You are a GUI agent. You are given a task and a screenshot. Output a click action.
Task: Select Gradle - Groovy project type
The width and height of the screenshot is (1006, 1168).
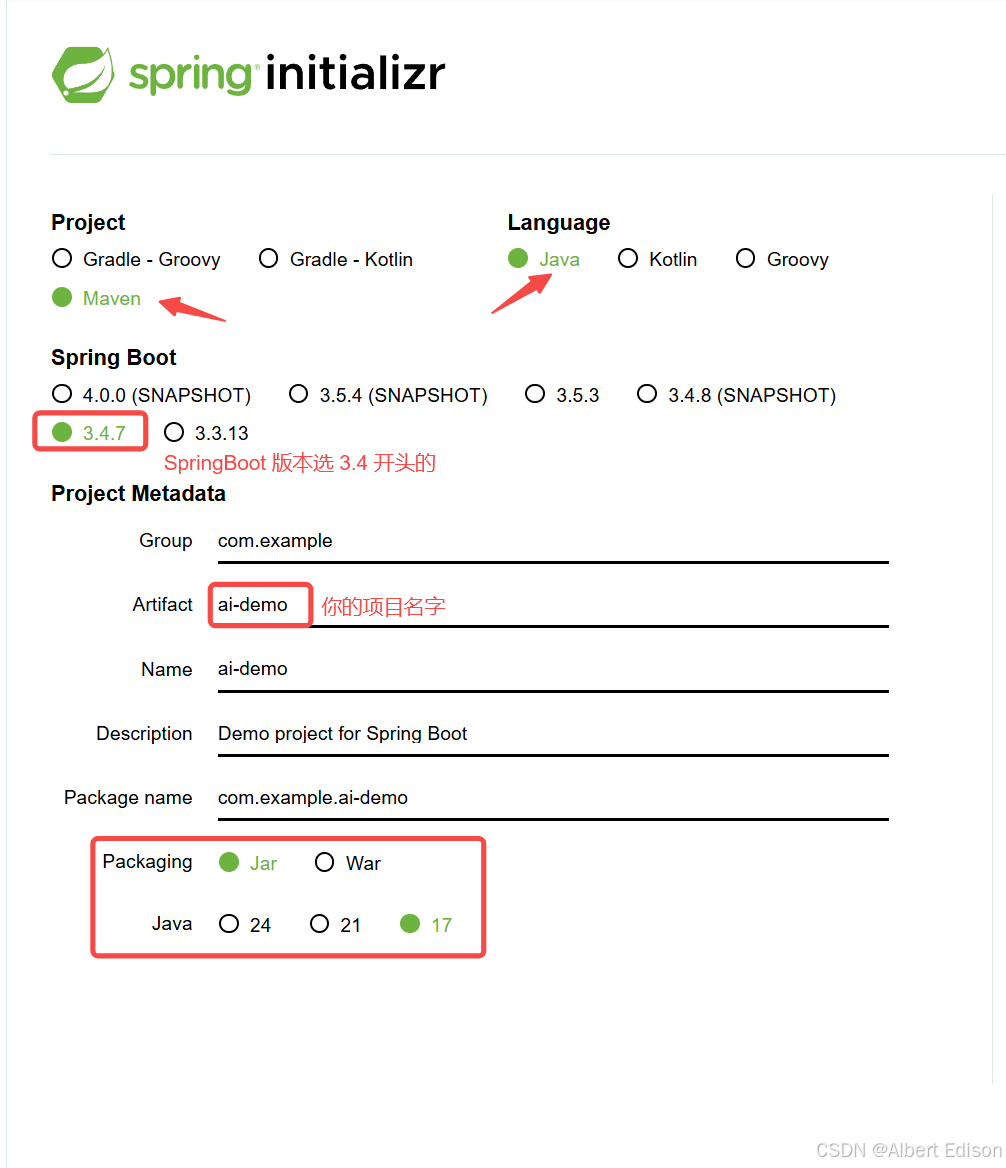click(136, 259)
